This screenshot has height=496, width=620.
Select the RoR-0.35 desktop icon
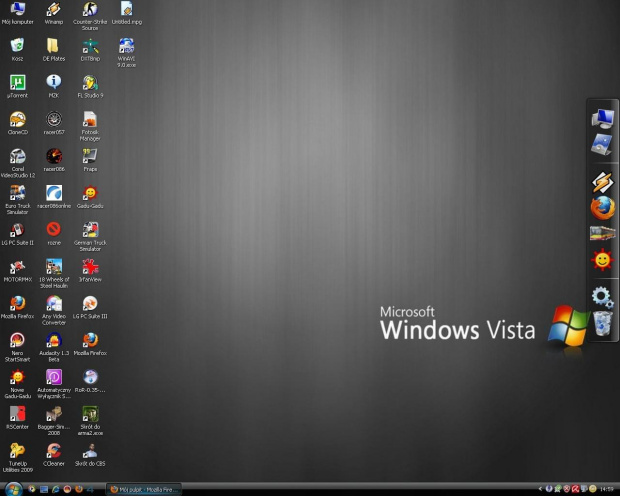pyautogui.click(x=90, y=381)
